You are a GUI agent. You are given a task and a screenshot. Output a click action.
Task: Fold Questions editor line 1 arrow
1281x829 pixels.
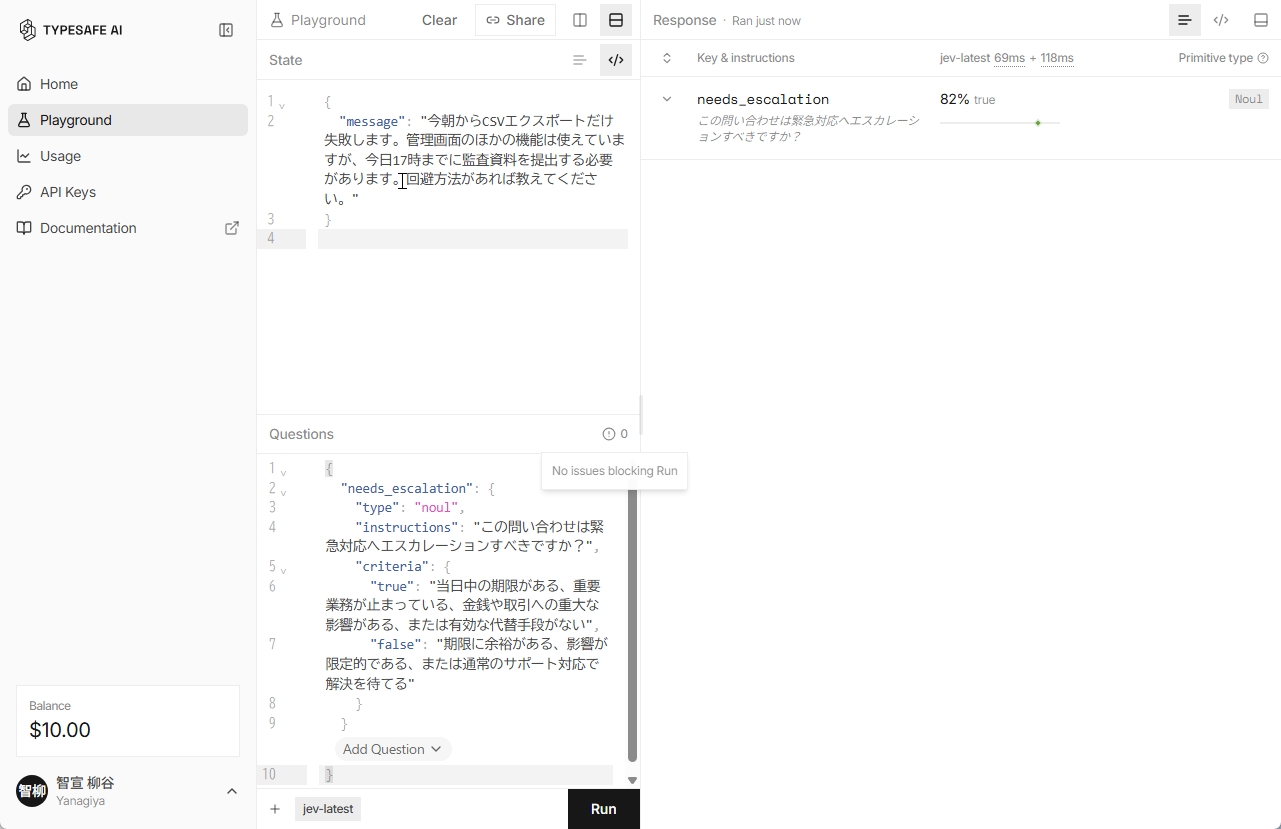[x=283, y=471]
